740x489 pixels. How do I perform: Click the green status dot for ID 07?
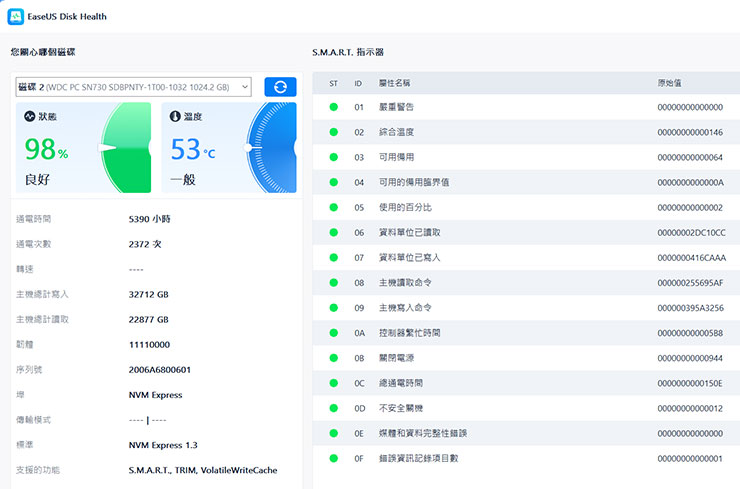pyautogui.click(x=334, y=257)
